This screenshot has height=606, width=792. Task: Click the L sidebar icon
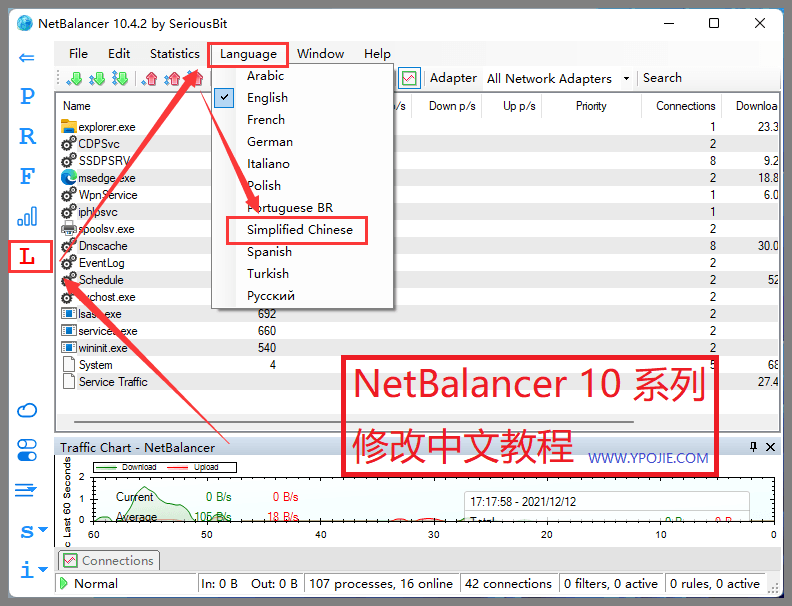pyautogui.click(x=27, y=257)
